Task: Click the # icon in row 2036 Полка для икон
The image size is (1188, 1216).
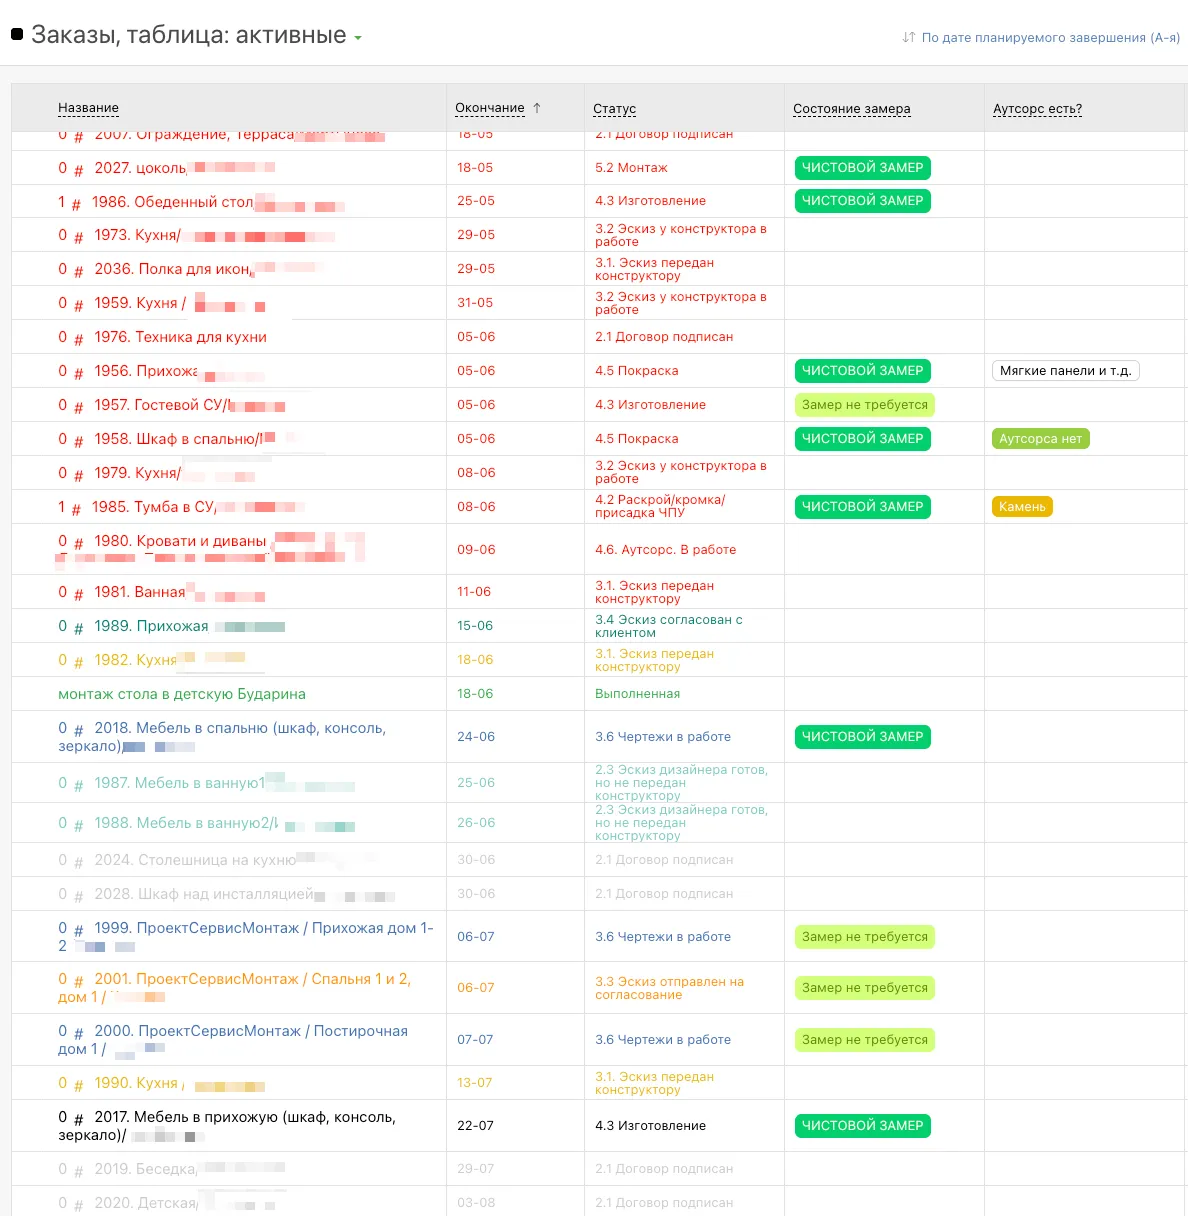Action: pos(78,271)
